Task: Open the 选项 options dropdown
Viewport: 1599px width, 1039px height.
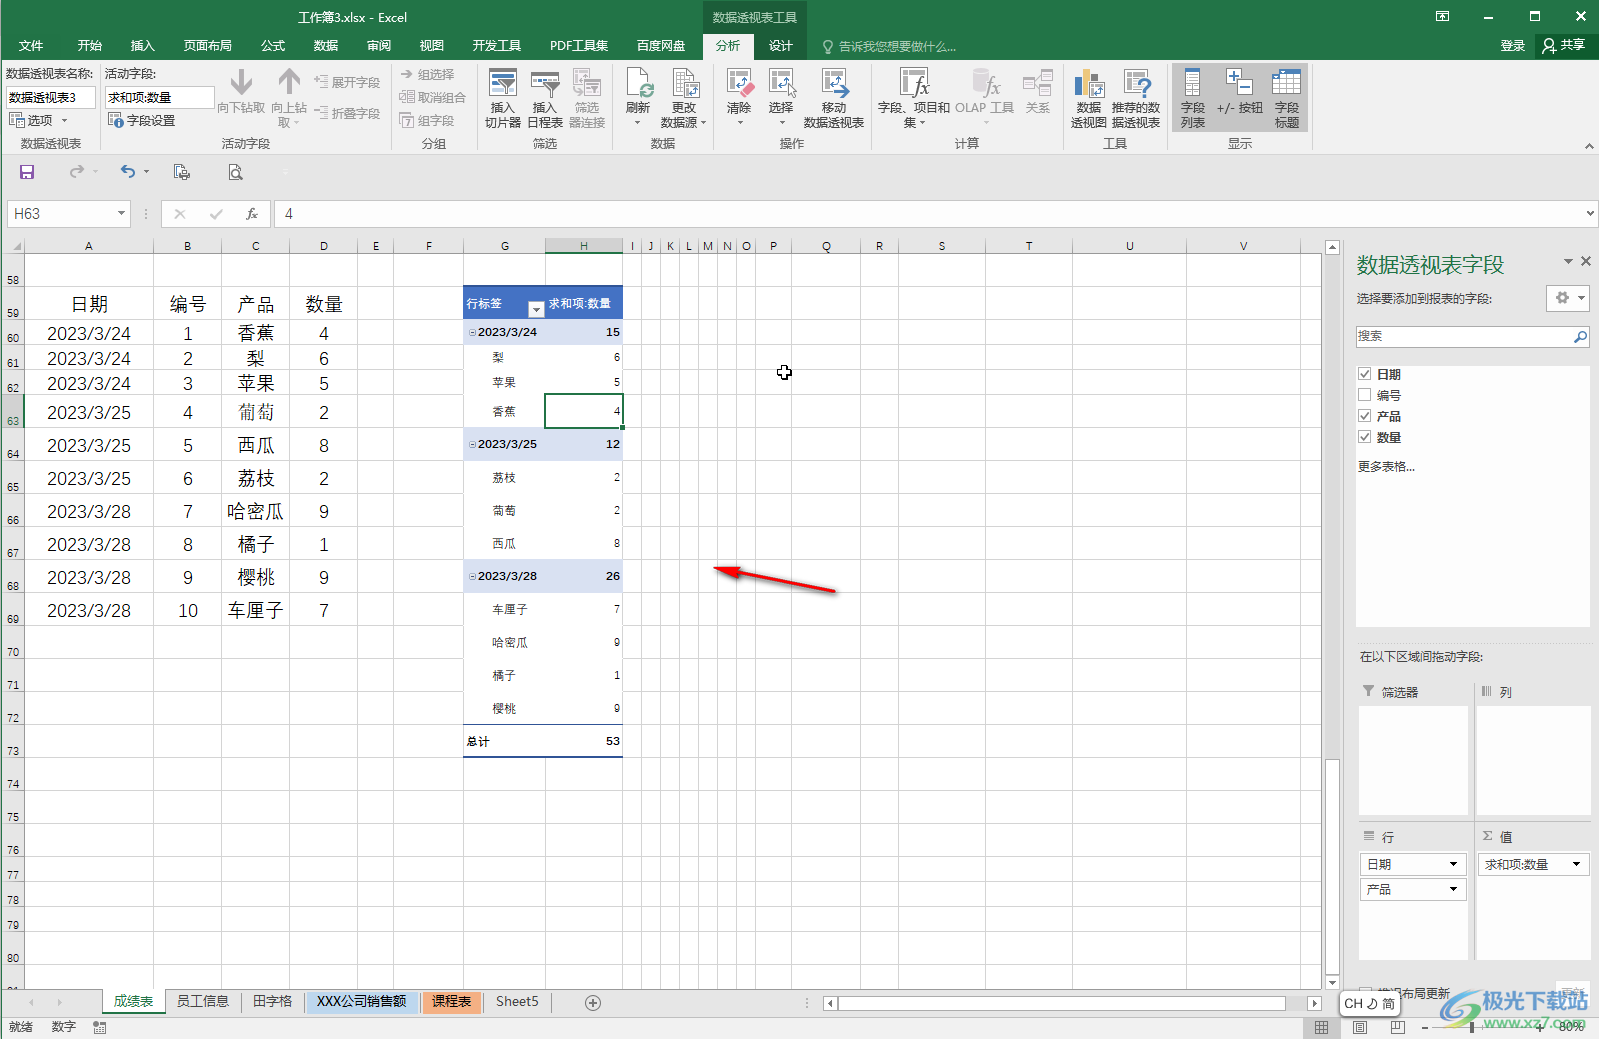Action: [38, 120]
